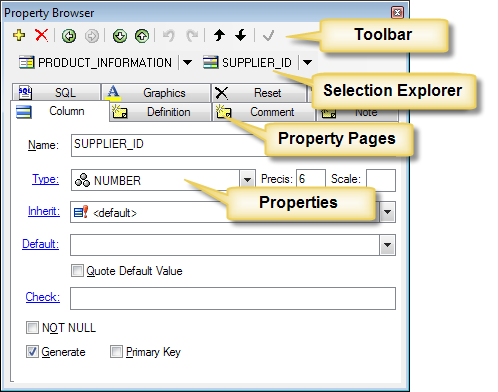Open the dropdown next to PRODUCT_INFORMATION
The height and width of the screenshot is (392, 498).
click(187, 62)
